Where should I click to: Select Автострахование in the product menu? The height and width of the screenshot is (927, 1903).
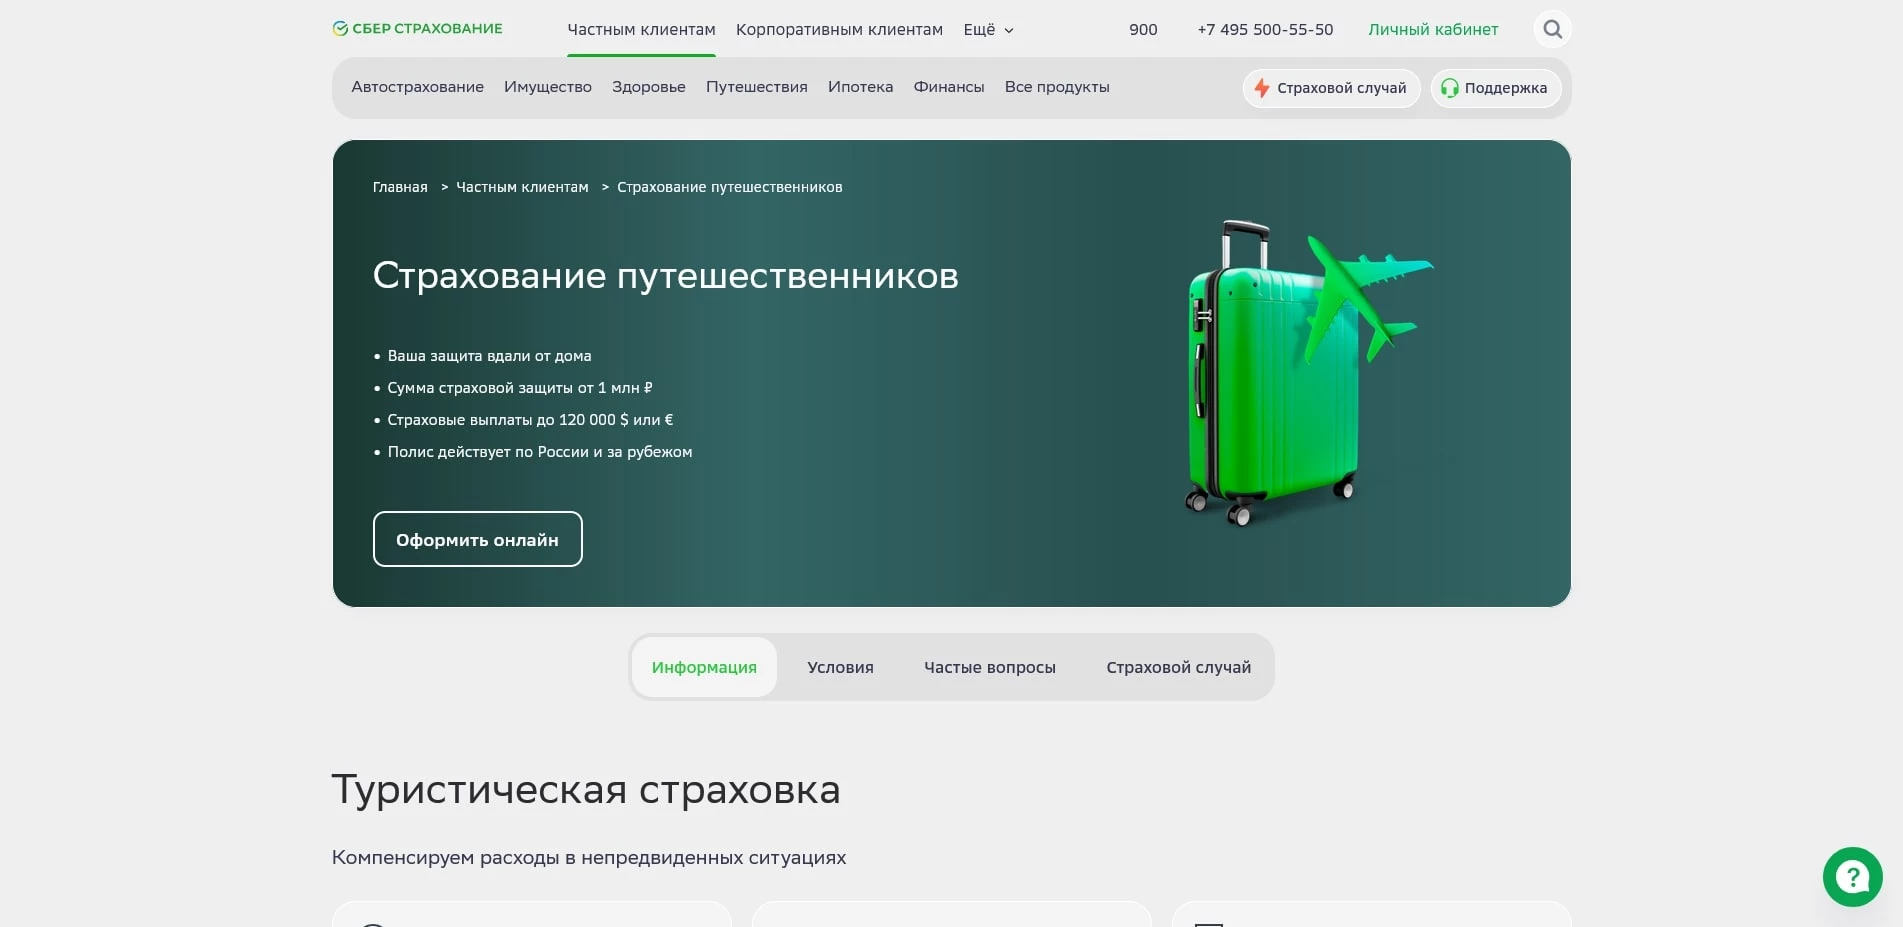click(417, 87)
